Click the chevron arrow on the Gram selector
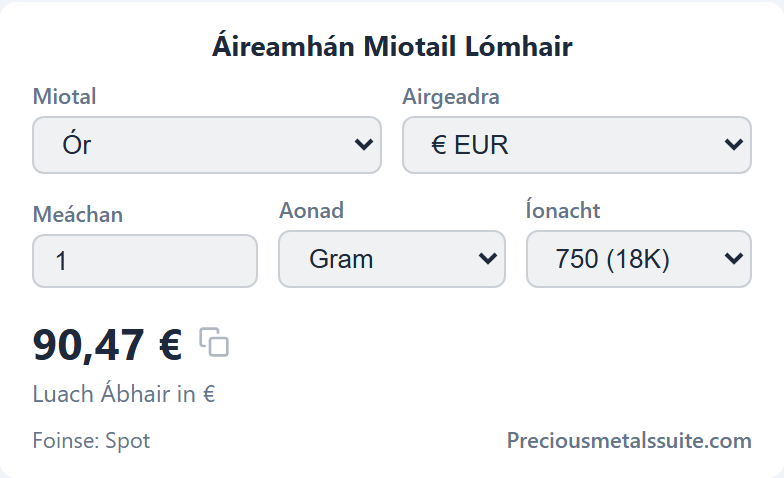This screenshot has height=478, width=784. [488, 258]
